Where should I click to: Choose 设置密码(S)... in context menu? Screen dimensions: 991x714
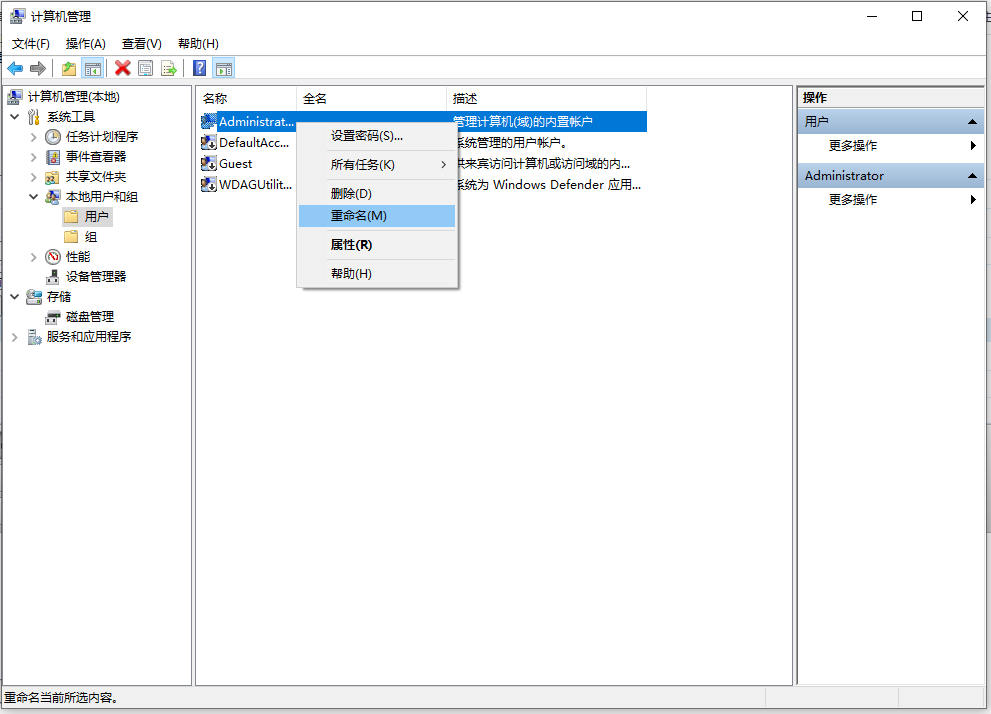[377, 136]
